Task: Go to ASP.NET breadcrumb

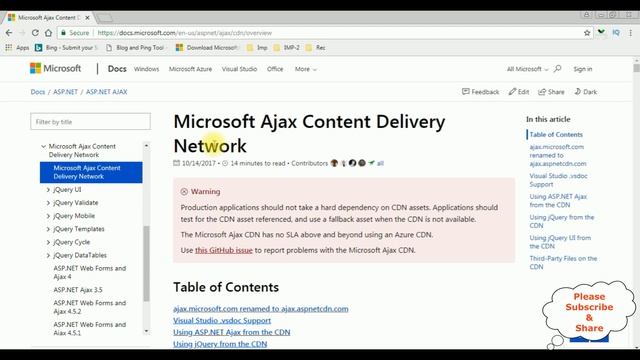Action: (65, 92)
